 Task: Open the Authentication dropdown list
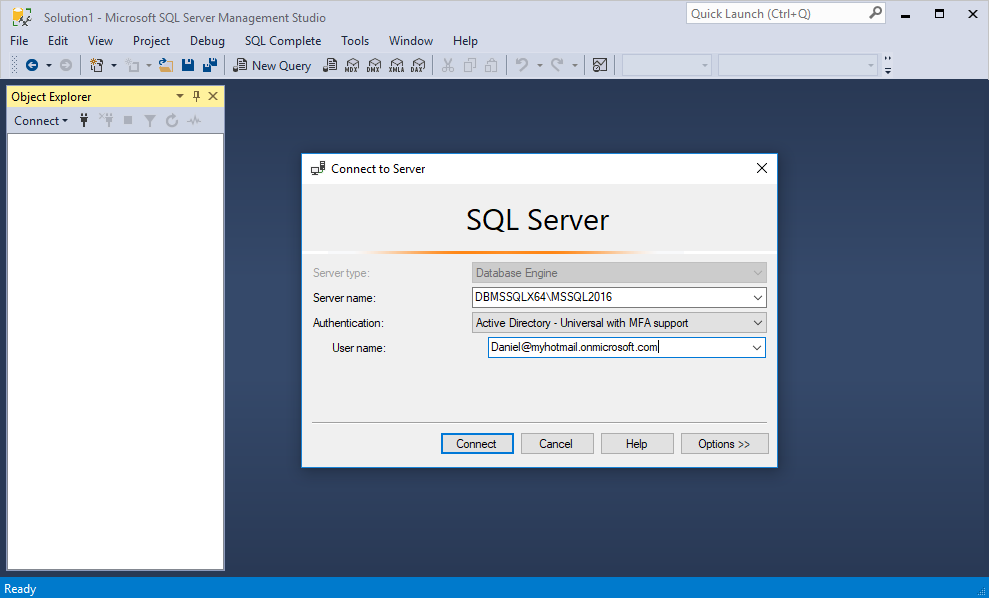[758, 323]
